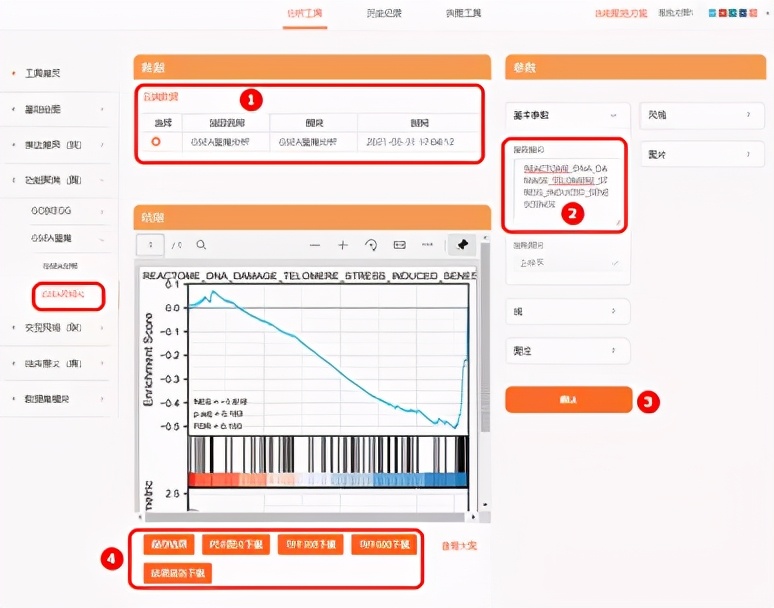Open the sidebar item marked with red bullet

point(43,74)
